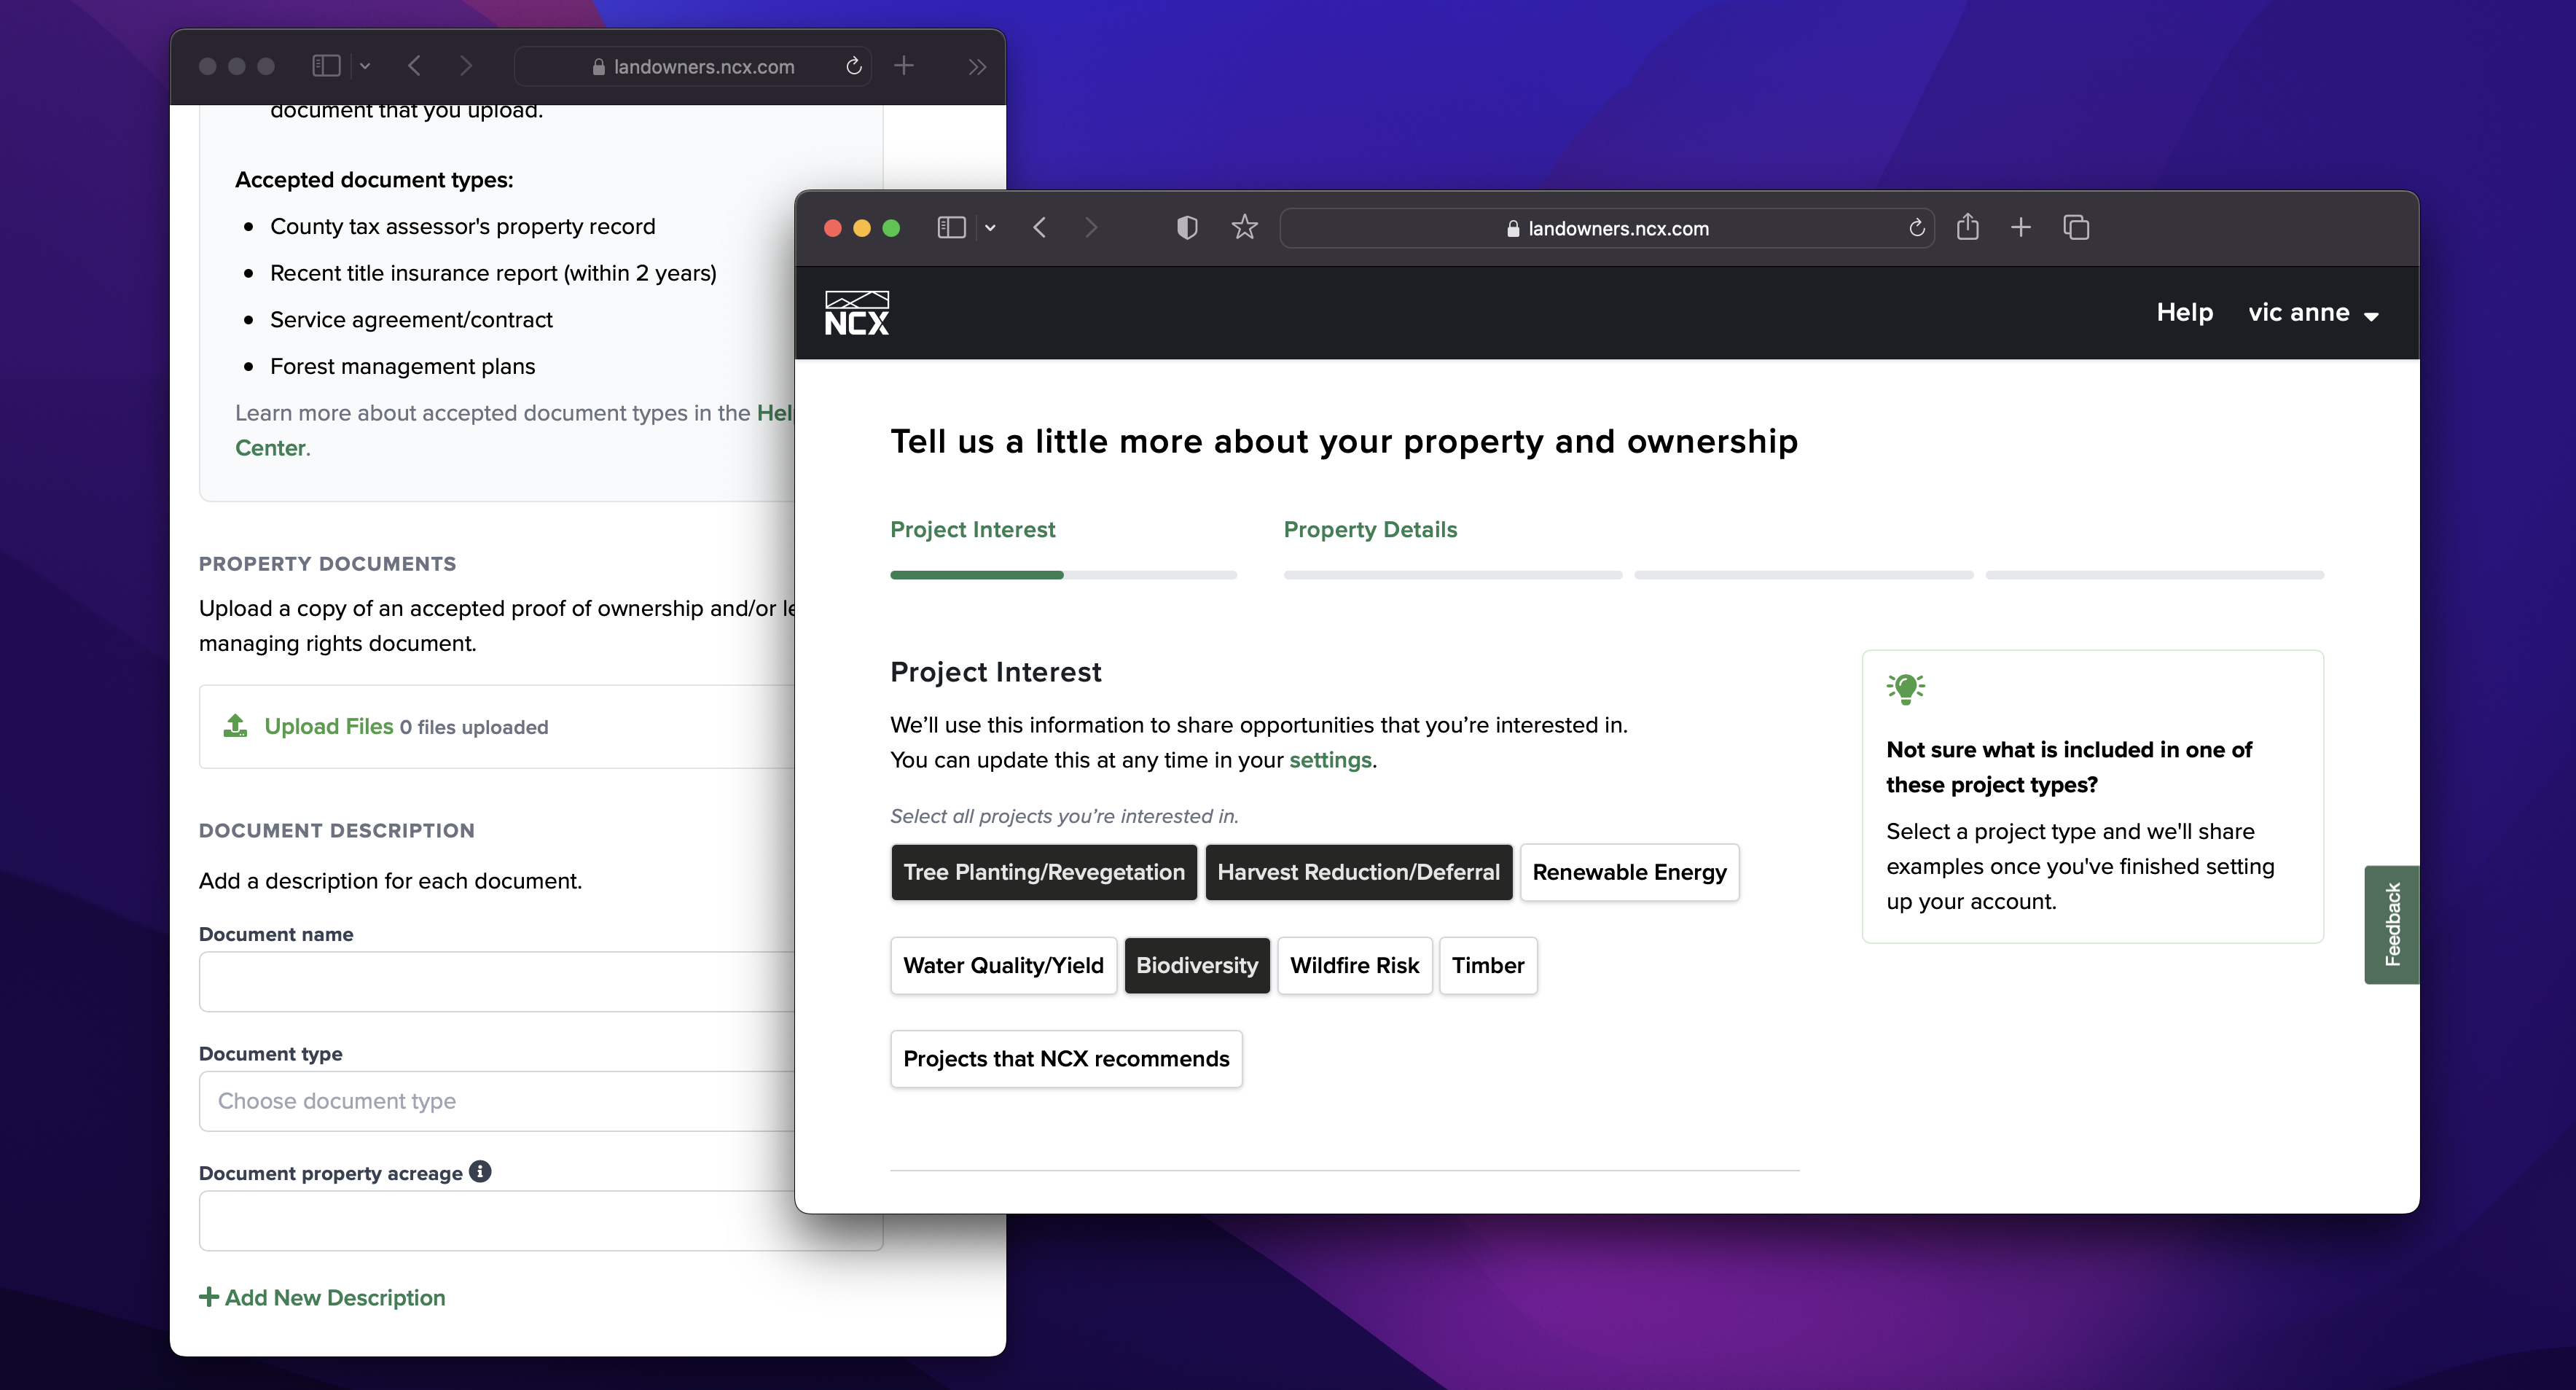Deselect Harvest Reduction/Deferral project
2576x1390 pixels.
1358,872
